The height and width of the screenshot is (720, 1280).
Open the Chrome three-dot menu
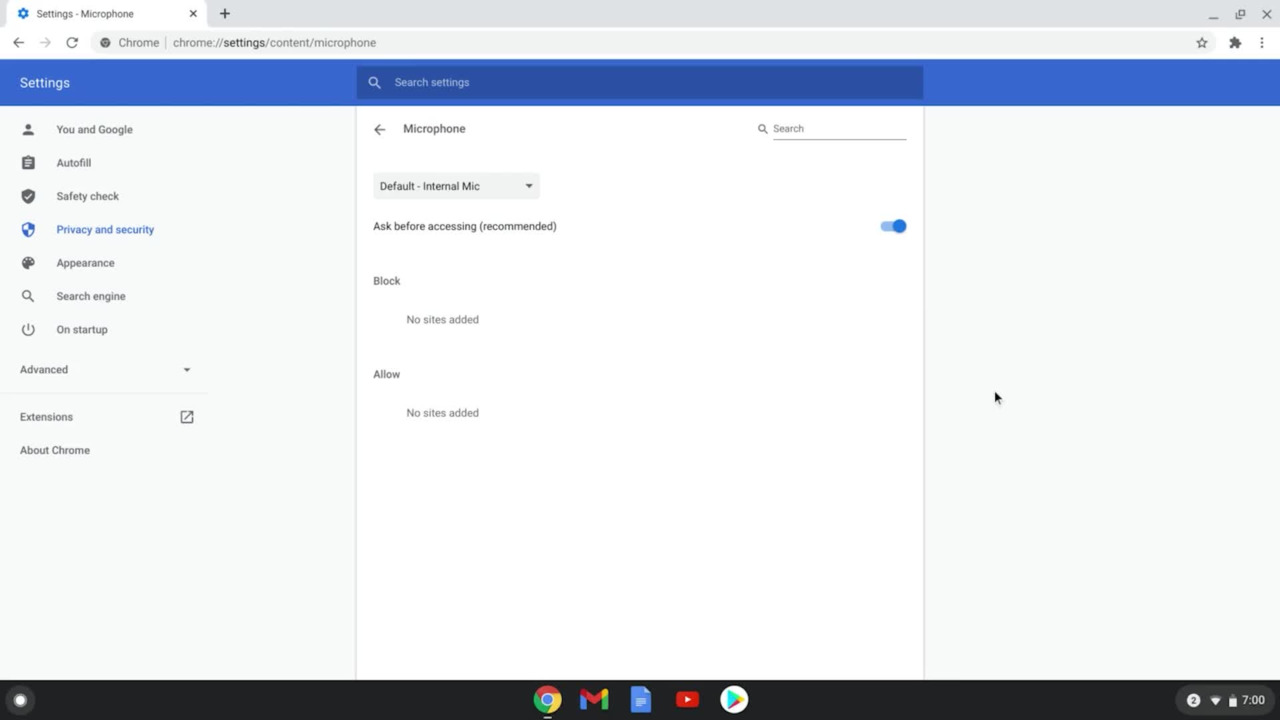pyautogui.click(x=1262, y=43)
